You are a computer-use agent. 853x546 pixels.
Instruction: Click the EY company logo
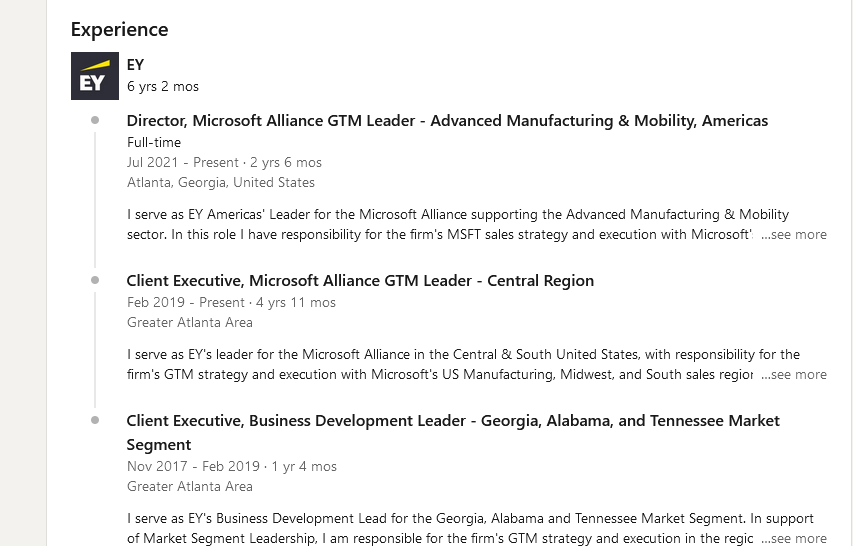(95, 76)
